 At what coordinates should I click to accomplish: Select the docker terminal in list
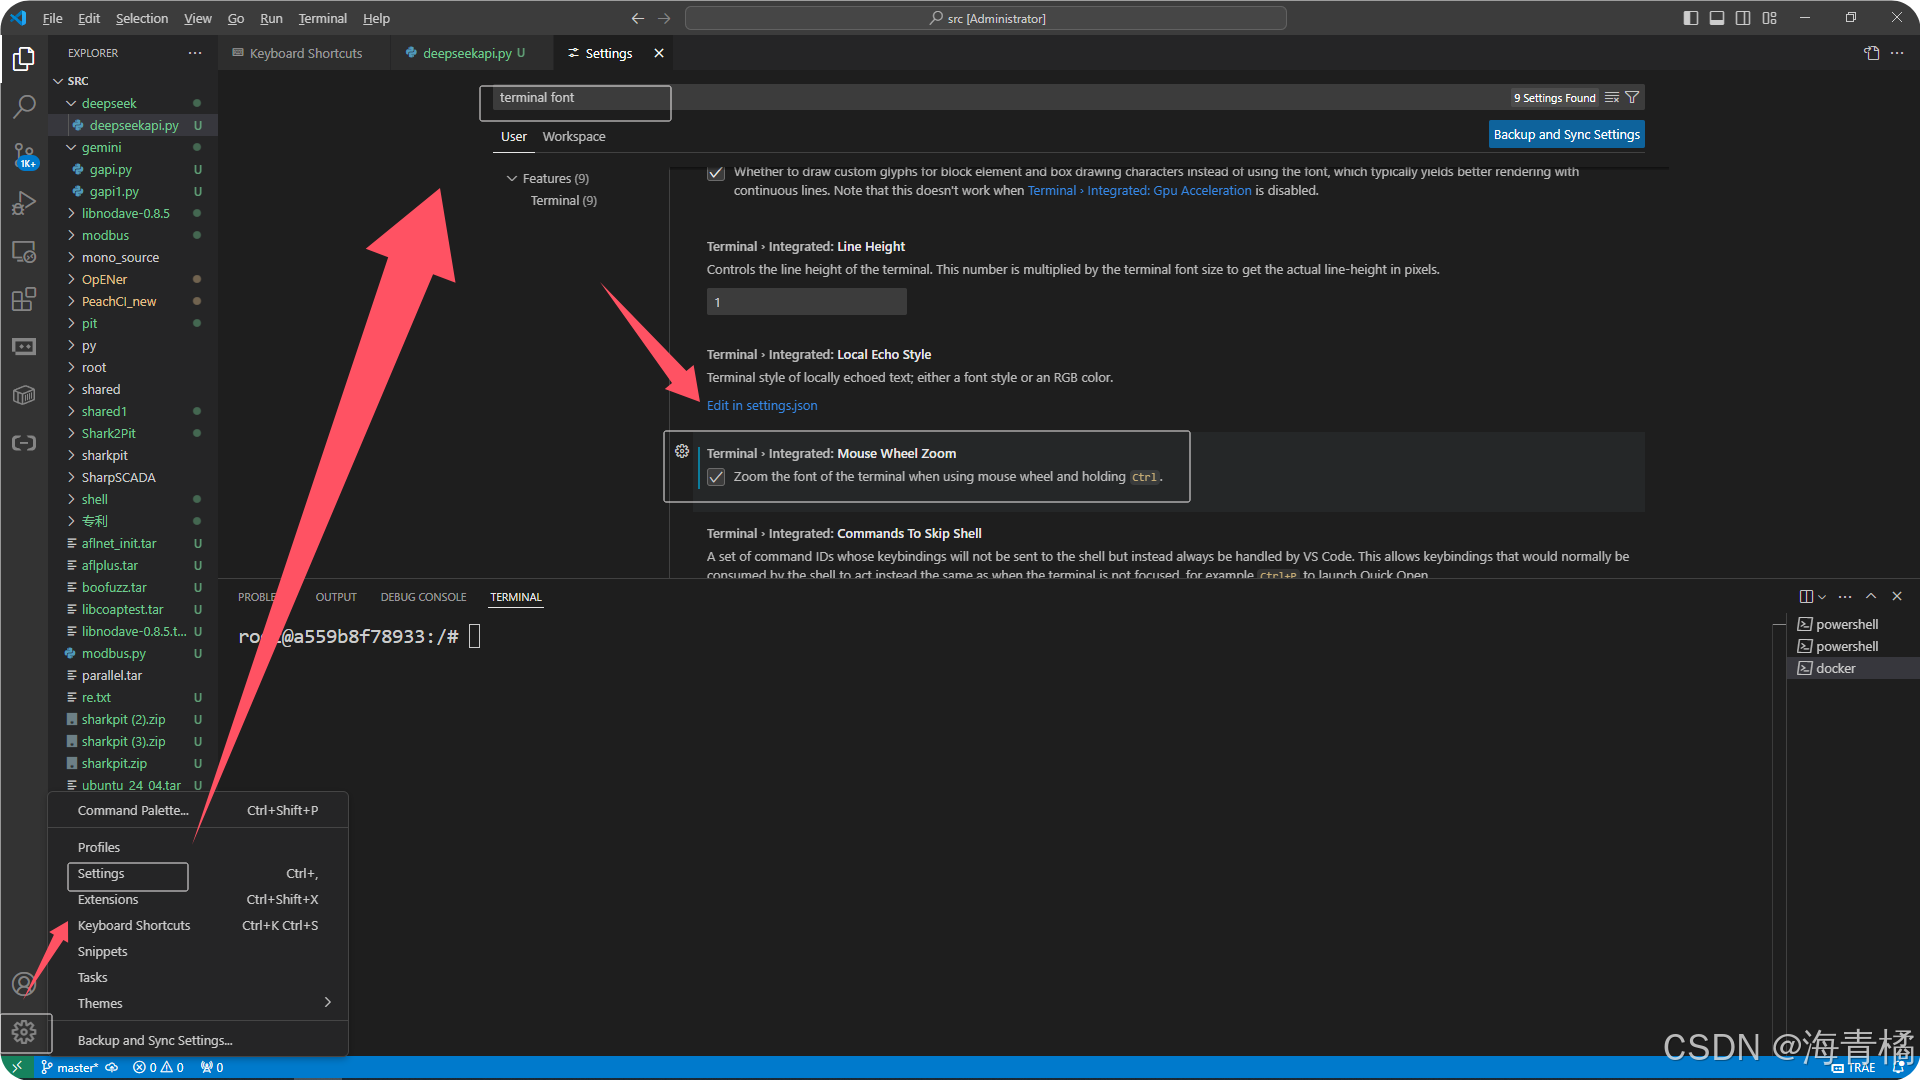[1835, 668]
